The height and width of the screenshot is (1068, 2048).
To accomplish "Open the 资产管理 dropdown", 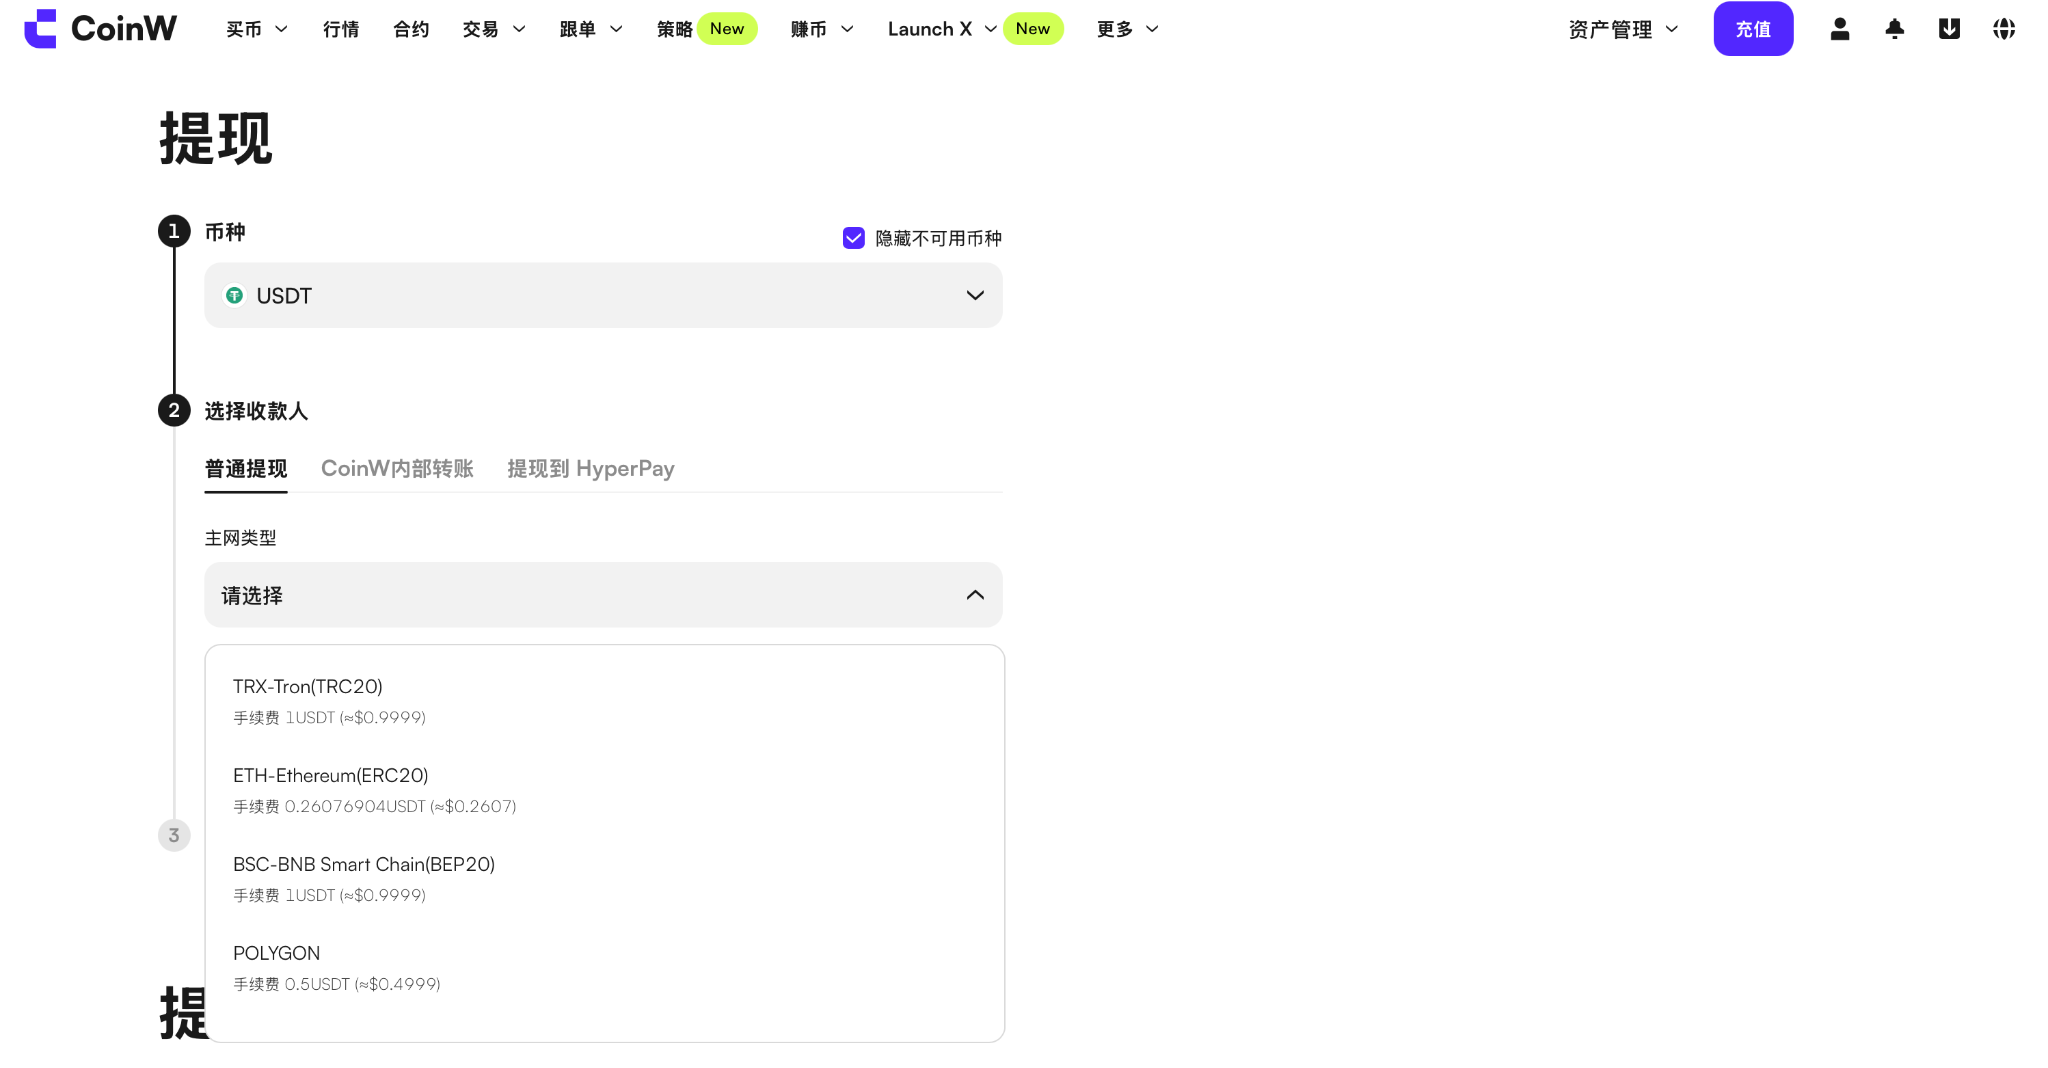I will point(1623,29).
